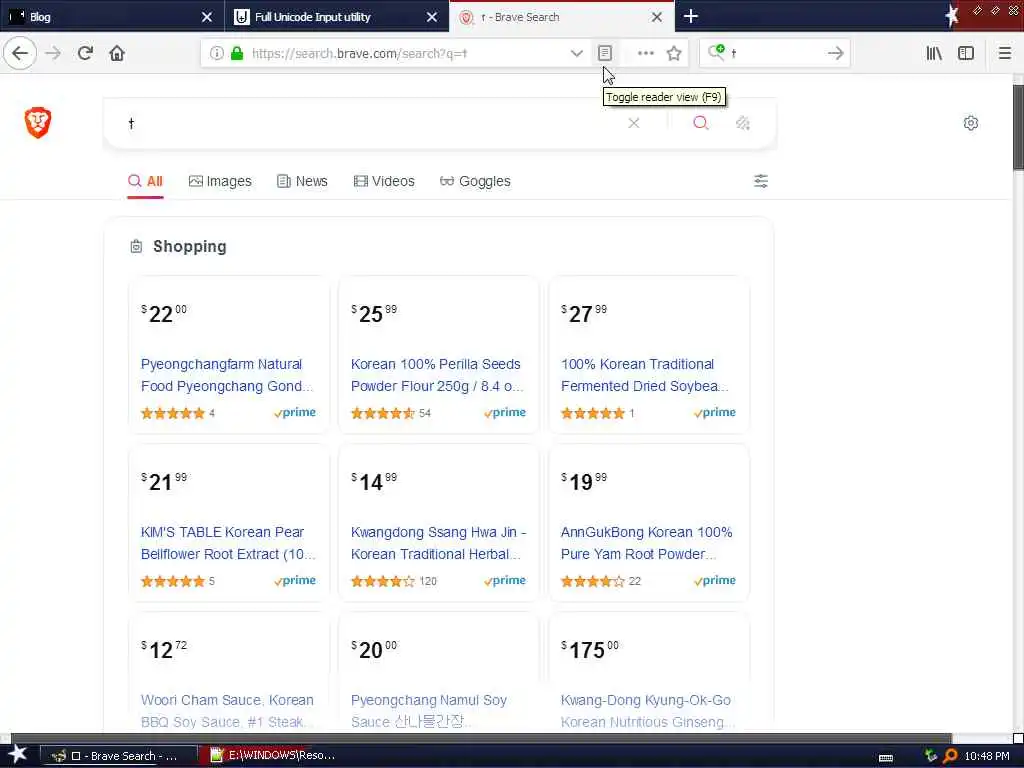The height and width of the screenshot is (768, 1024).
Task: Click the $25.99 price on Perilla Seeds card
Action: click(374, 313)
